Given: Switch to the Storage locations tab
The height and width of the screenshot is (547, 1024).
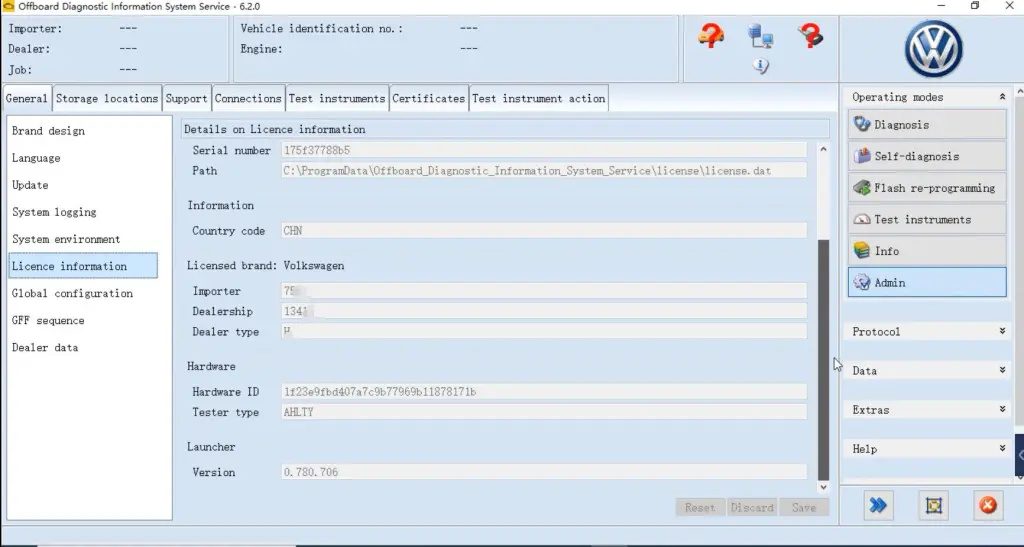Looking at the screenshot, I should (107, 99).
